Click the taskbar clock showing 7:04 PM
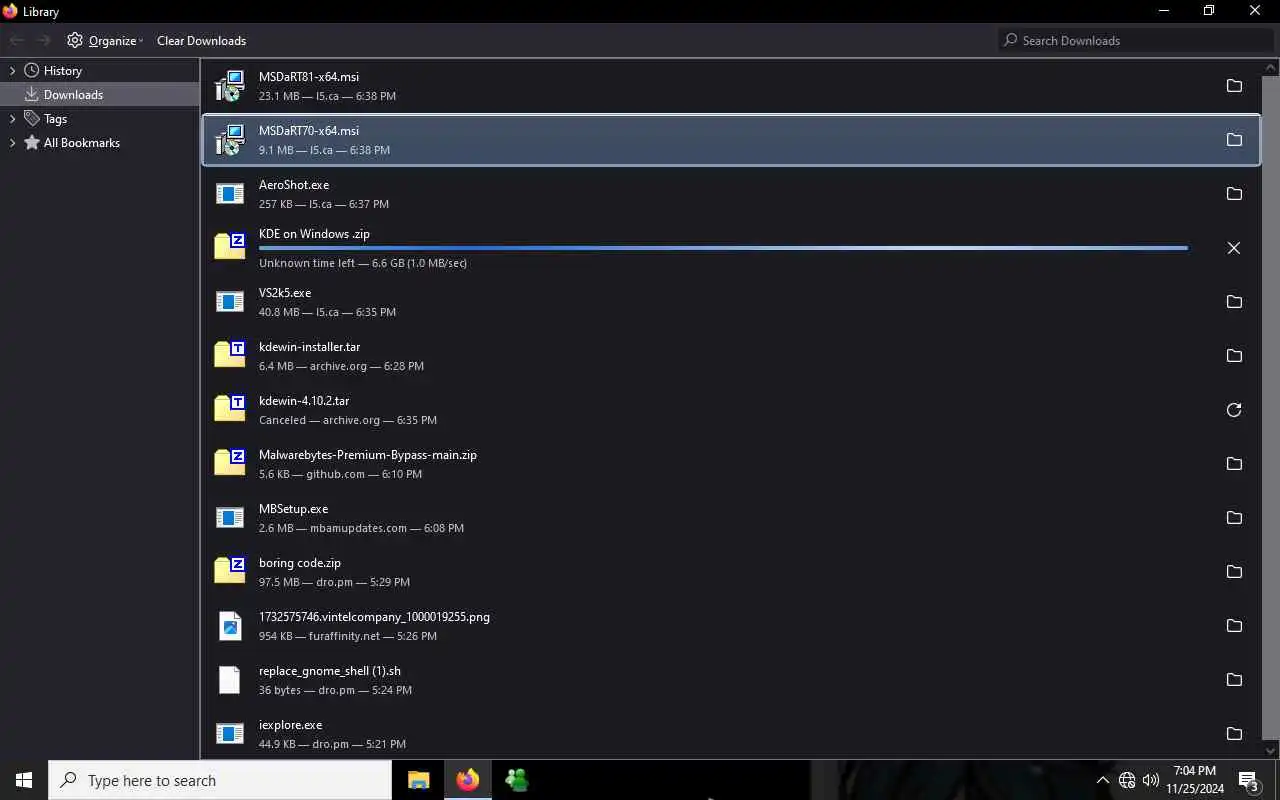1280x800 pixels. [x=1195, y=780]
